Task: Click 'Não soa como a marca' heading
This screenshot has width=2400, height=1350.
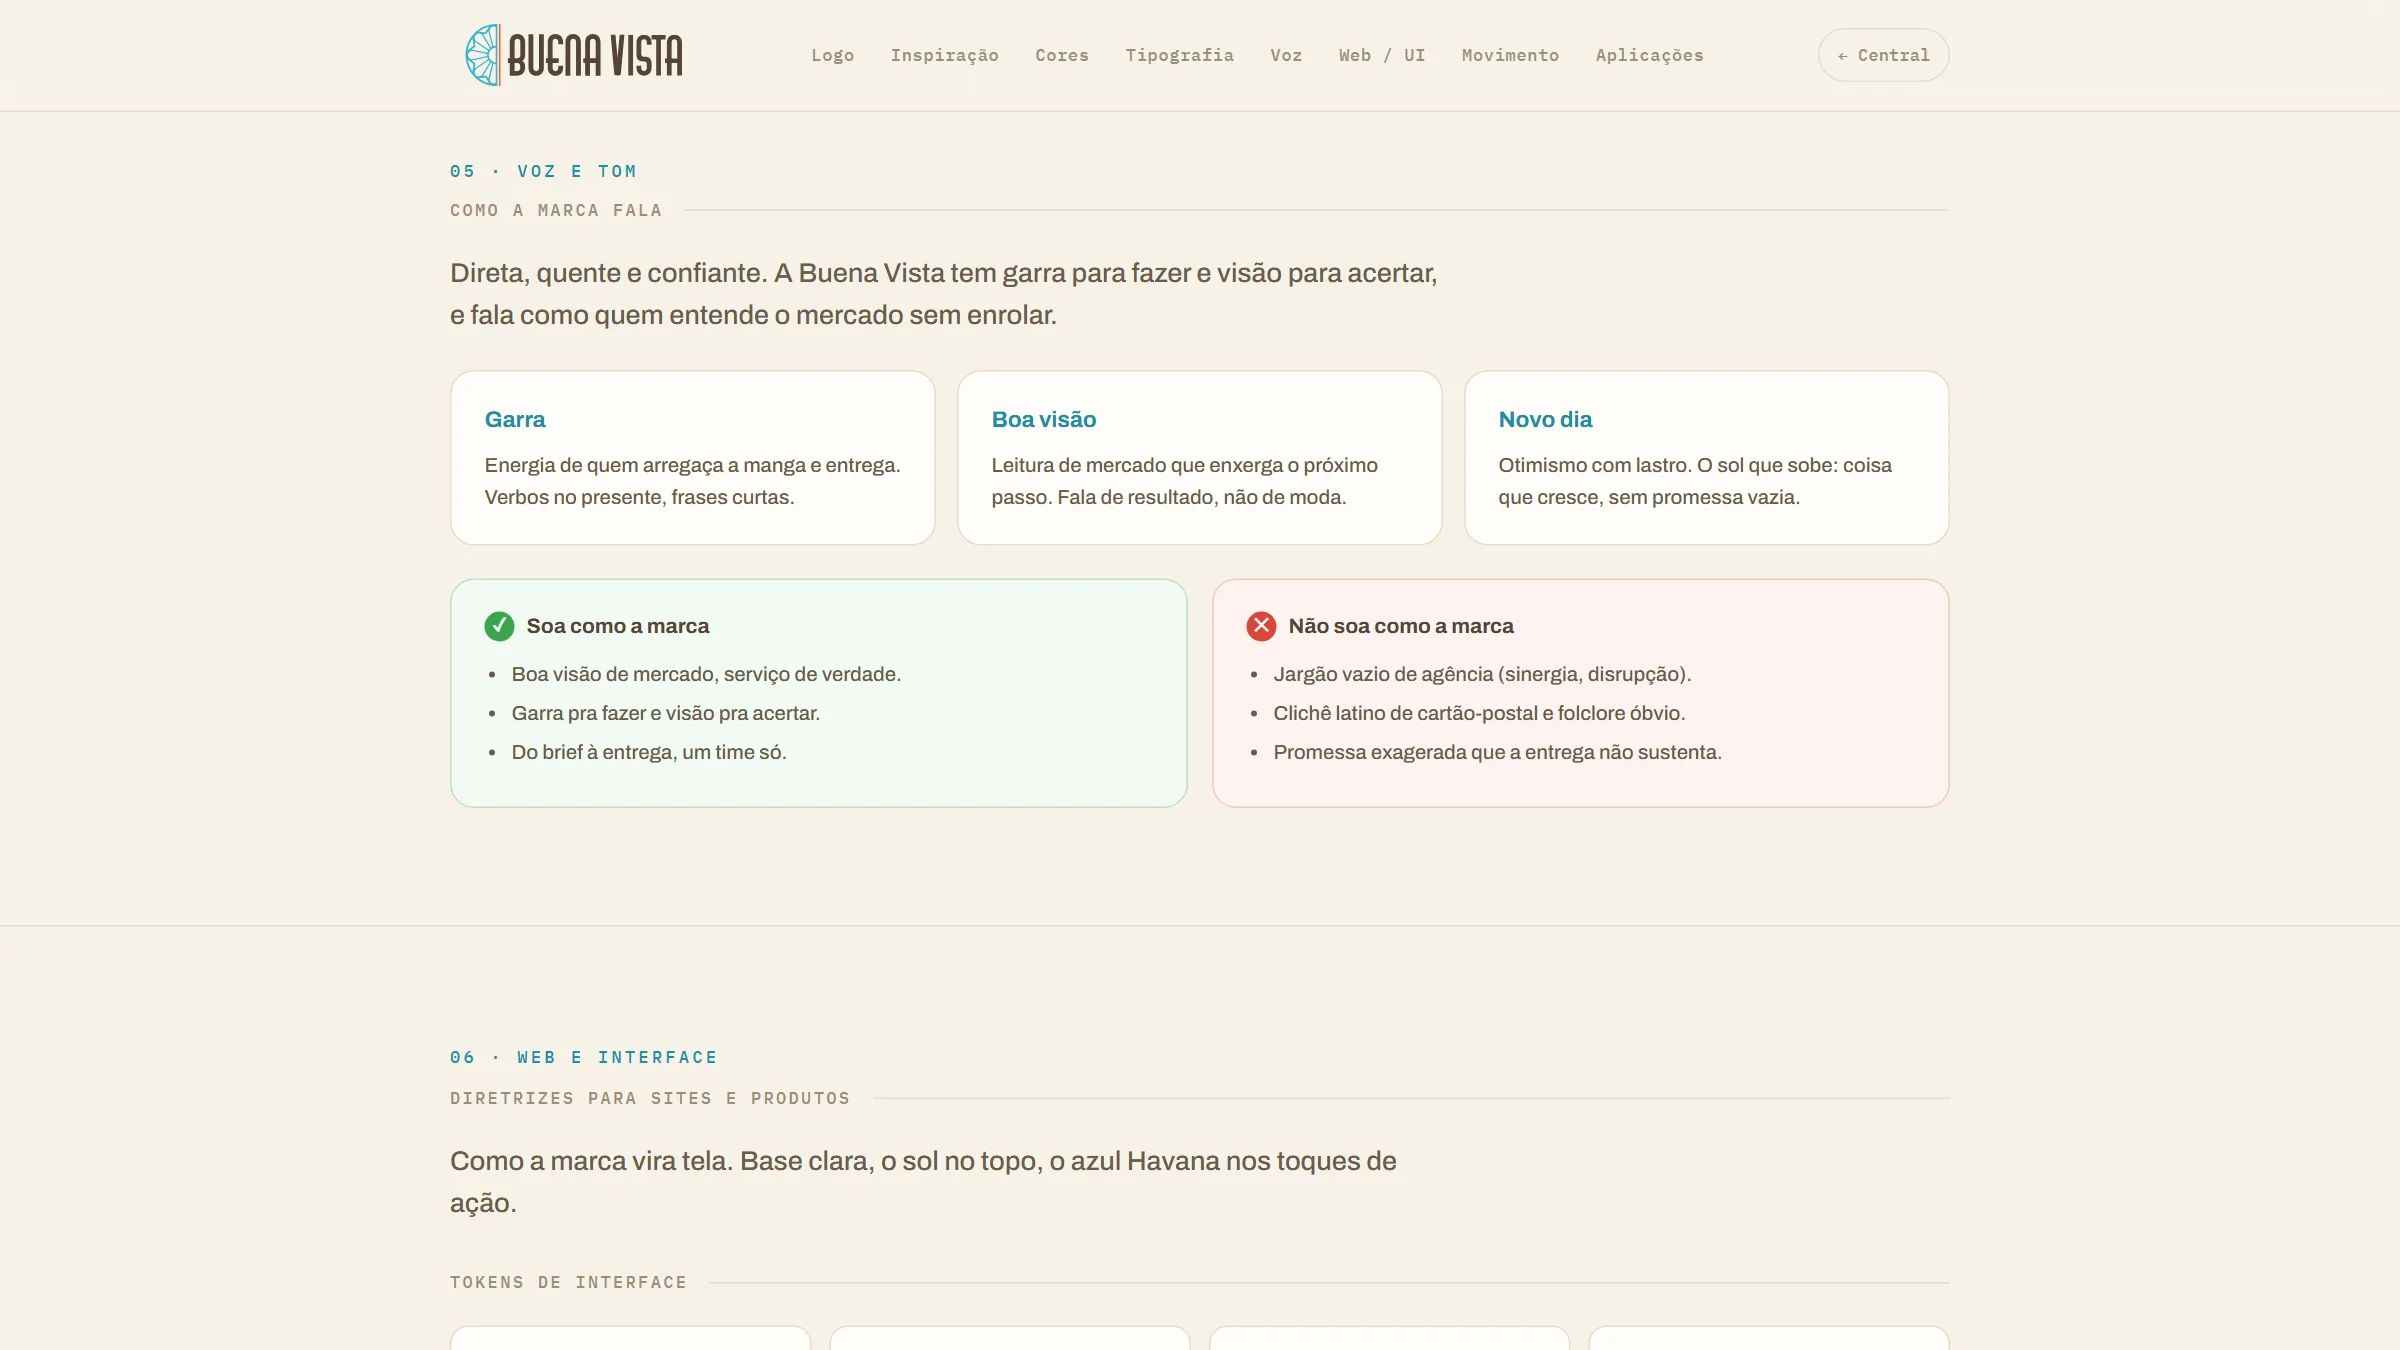Action: 1400,626
